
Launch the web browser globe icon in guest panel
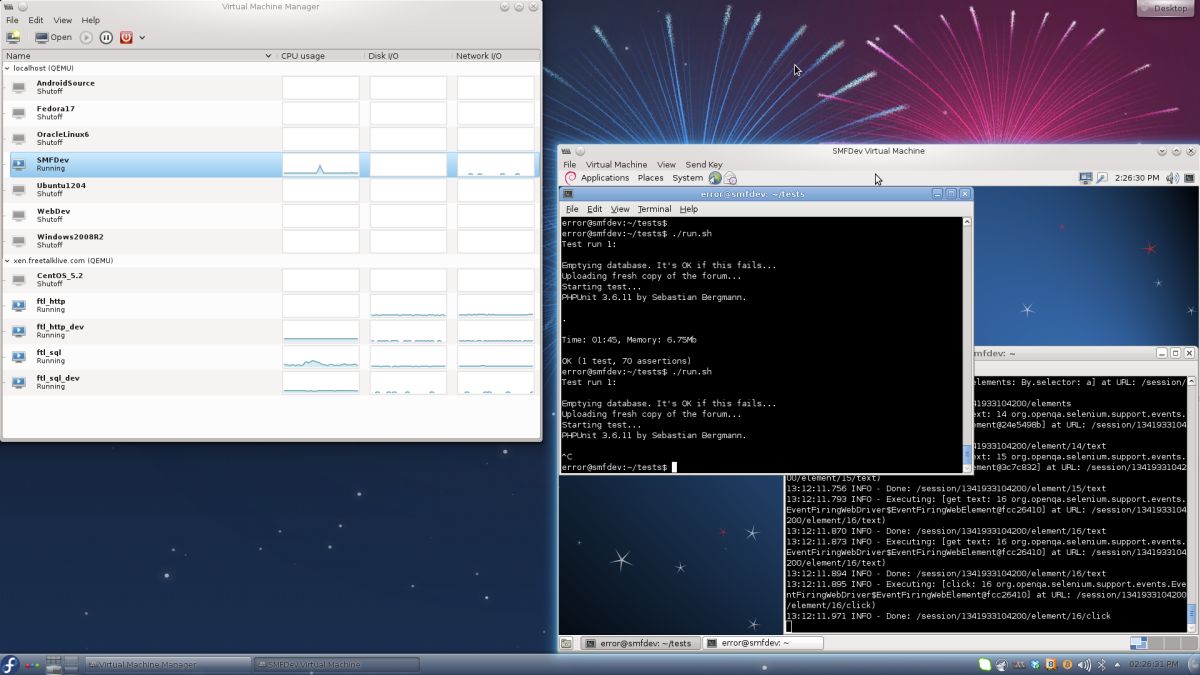pos(715,178)
